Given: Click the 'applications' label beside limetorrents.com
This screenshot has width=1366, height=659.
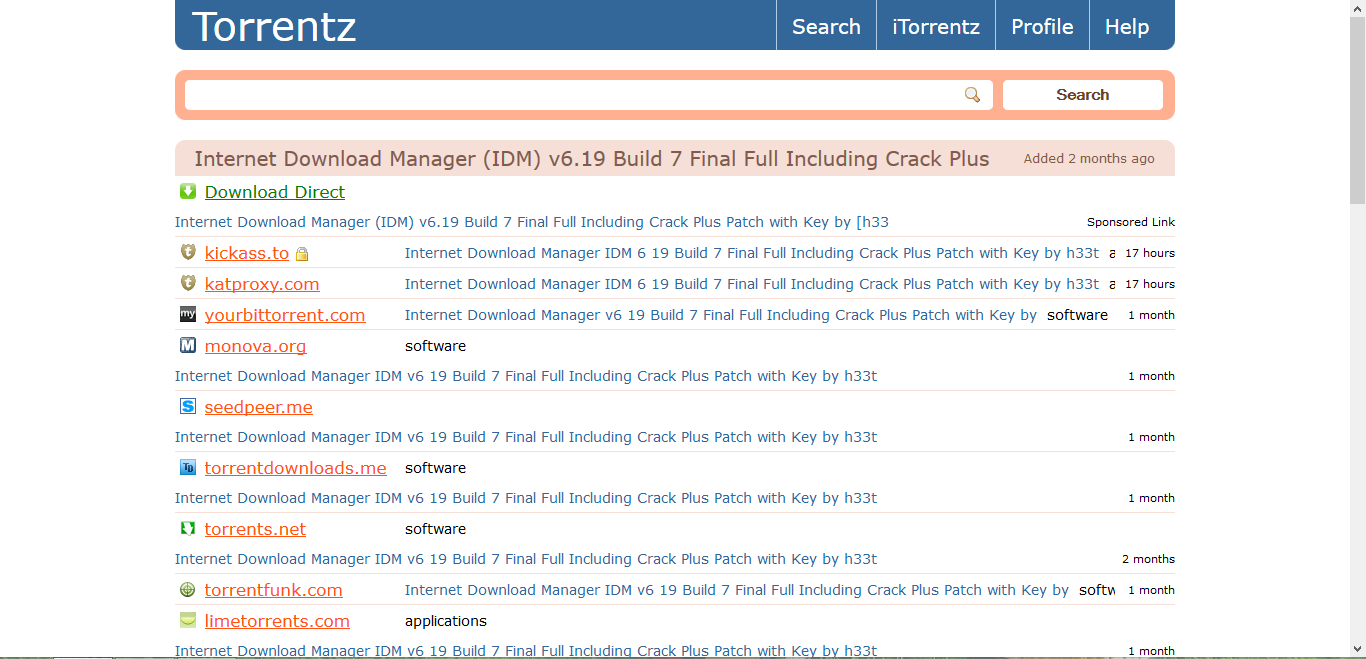Looking at the screenshot, I should [x=446, y=621].
